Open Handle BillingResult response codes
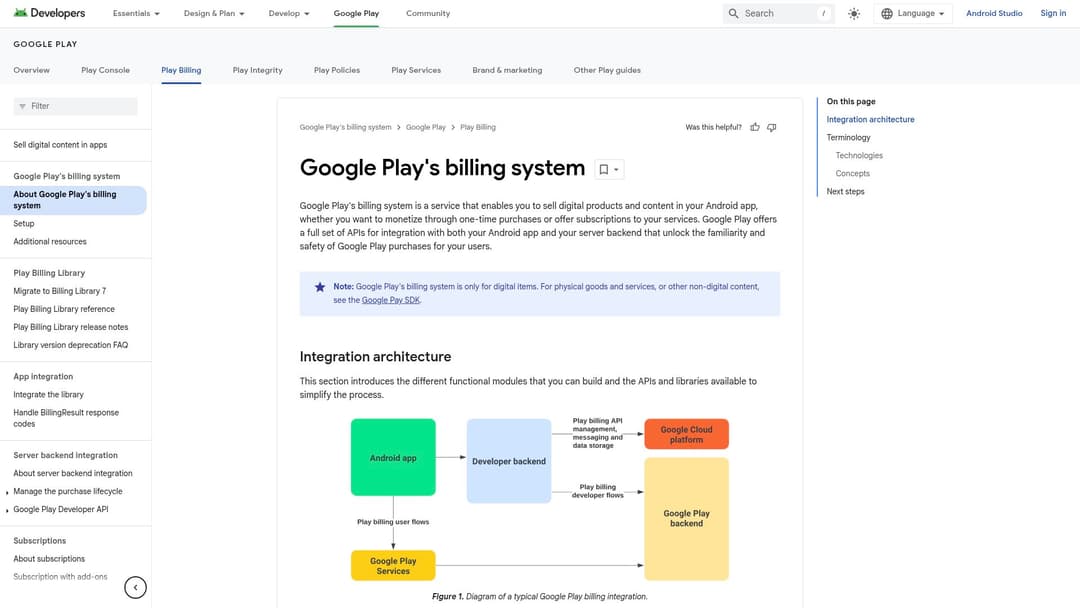Viewport: 1080px width, 608px height. coord(66,418)
